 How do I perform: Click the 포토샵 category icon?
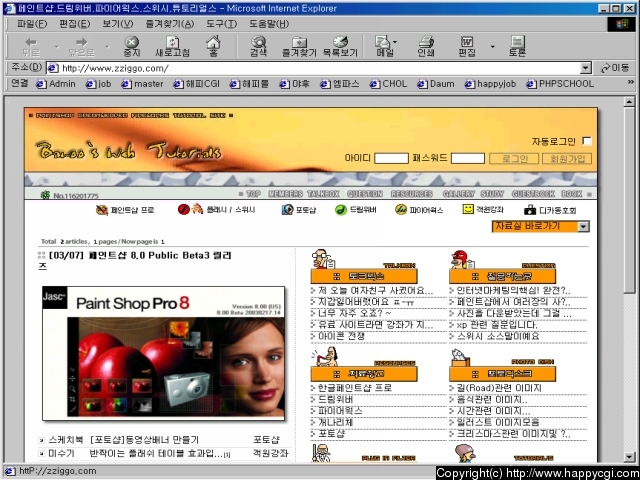click(287, 210)
